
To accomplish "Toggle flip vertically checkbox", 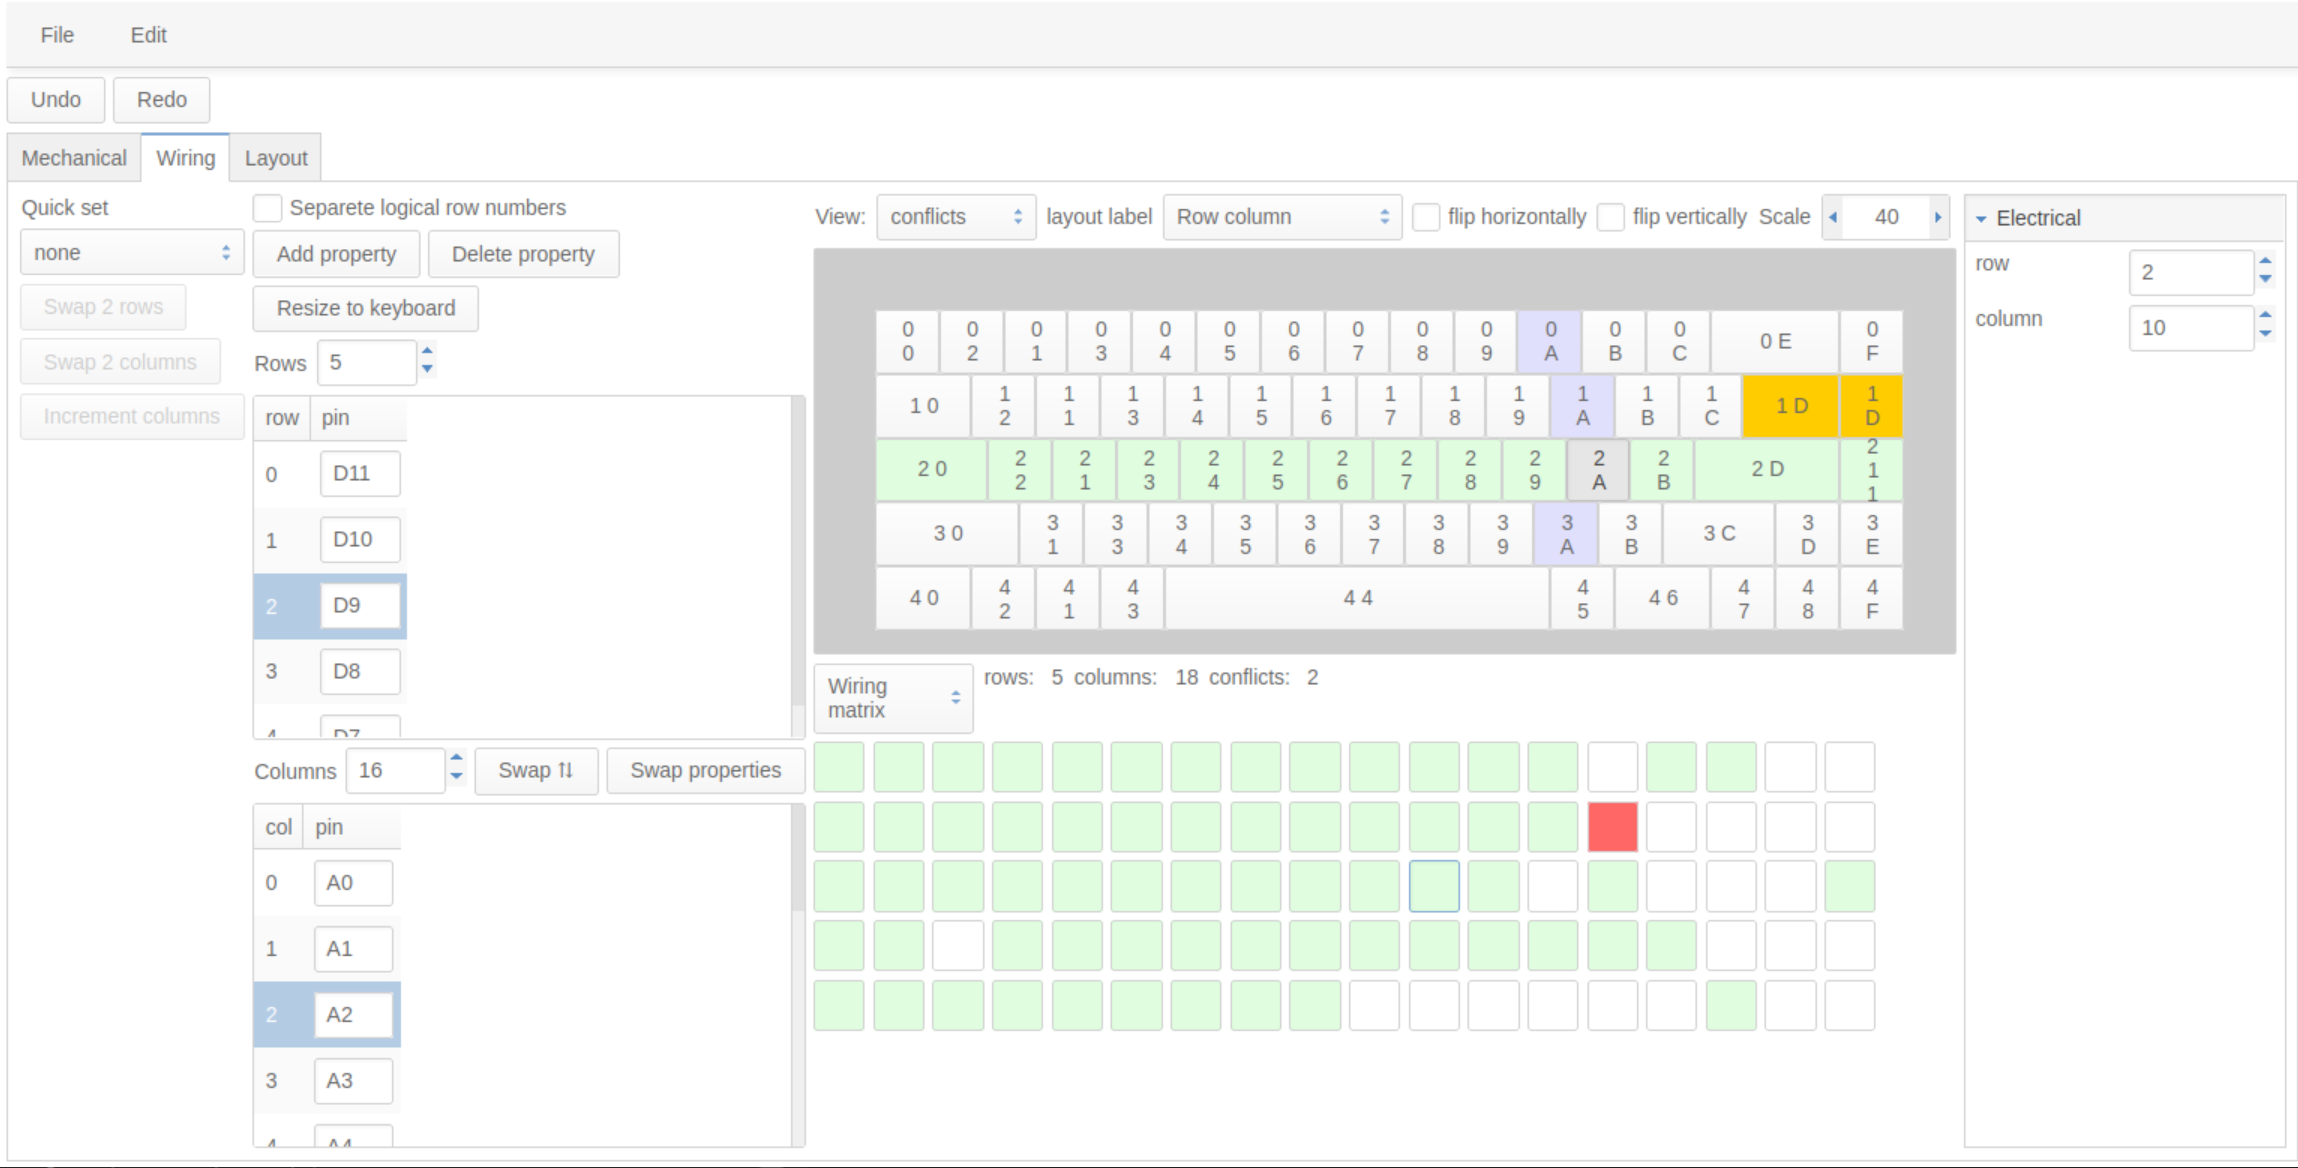I will point(1611,217).
